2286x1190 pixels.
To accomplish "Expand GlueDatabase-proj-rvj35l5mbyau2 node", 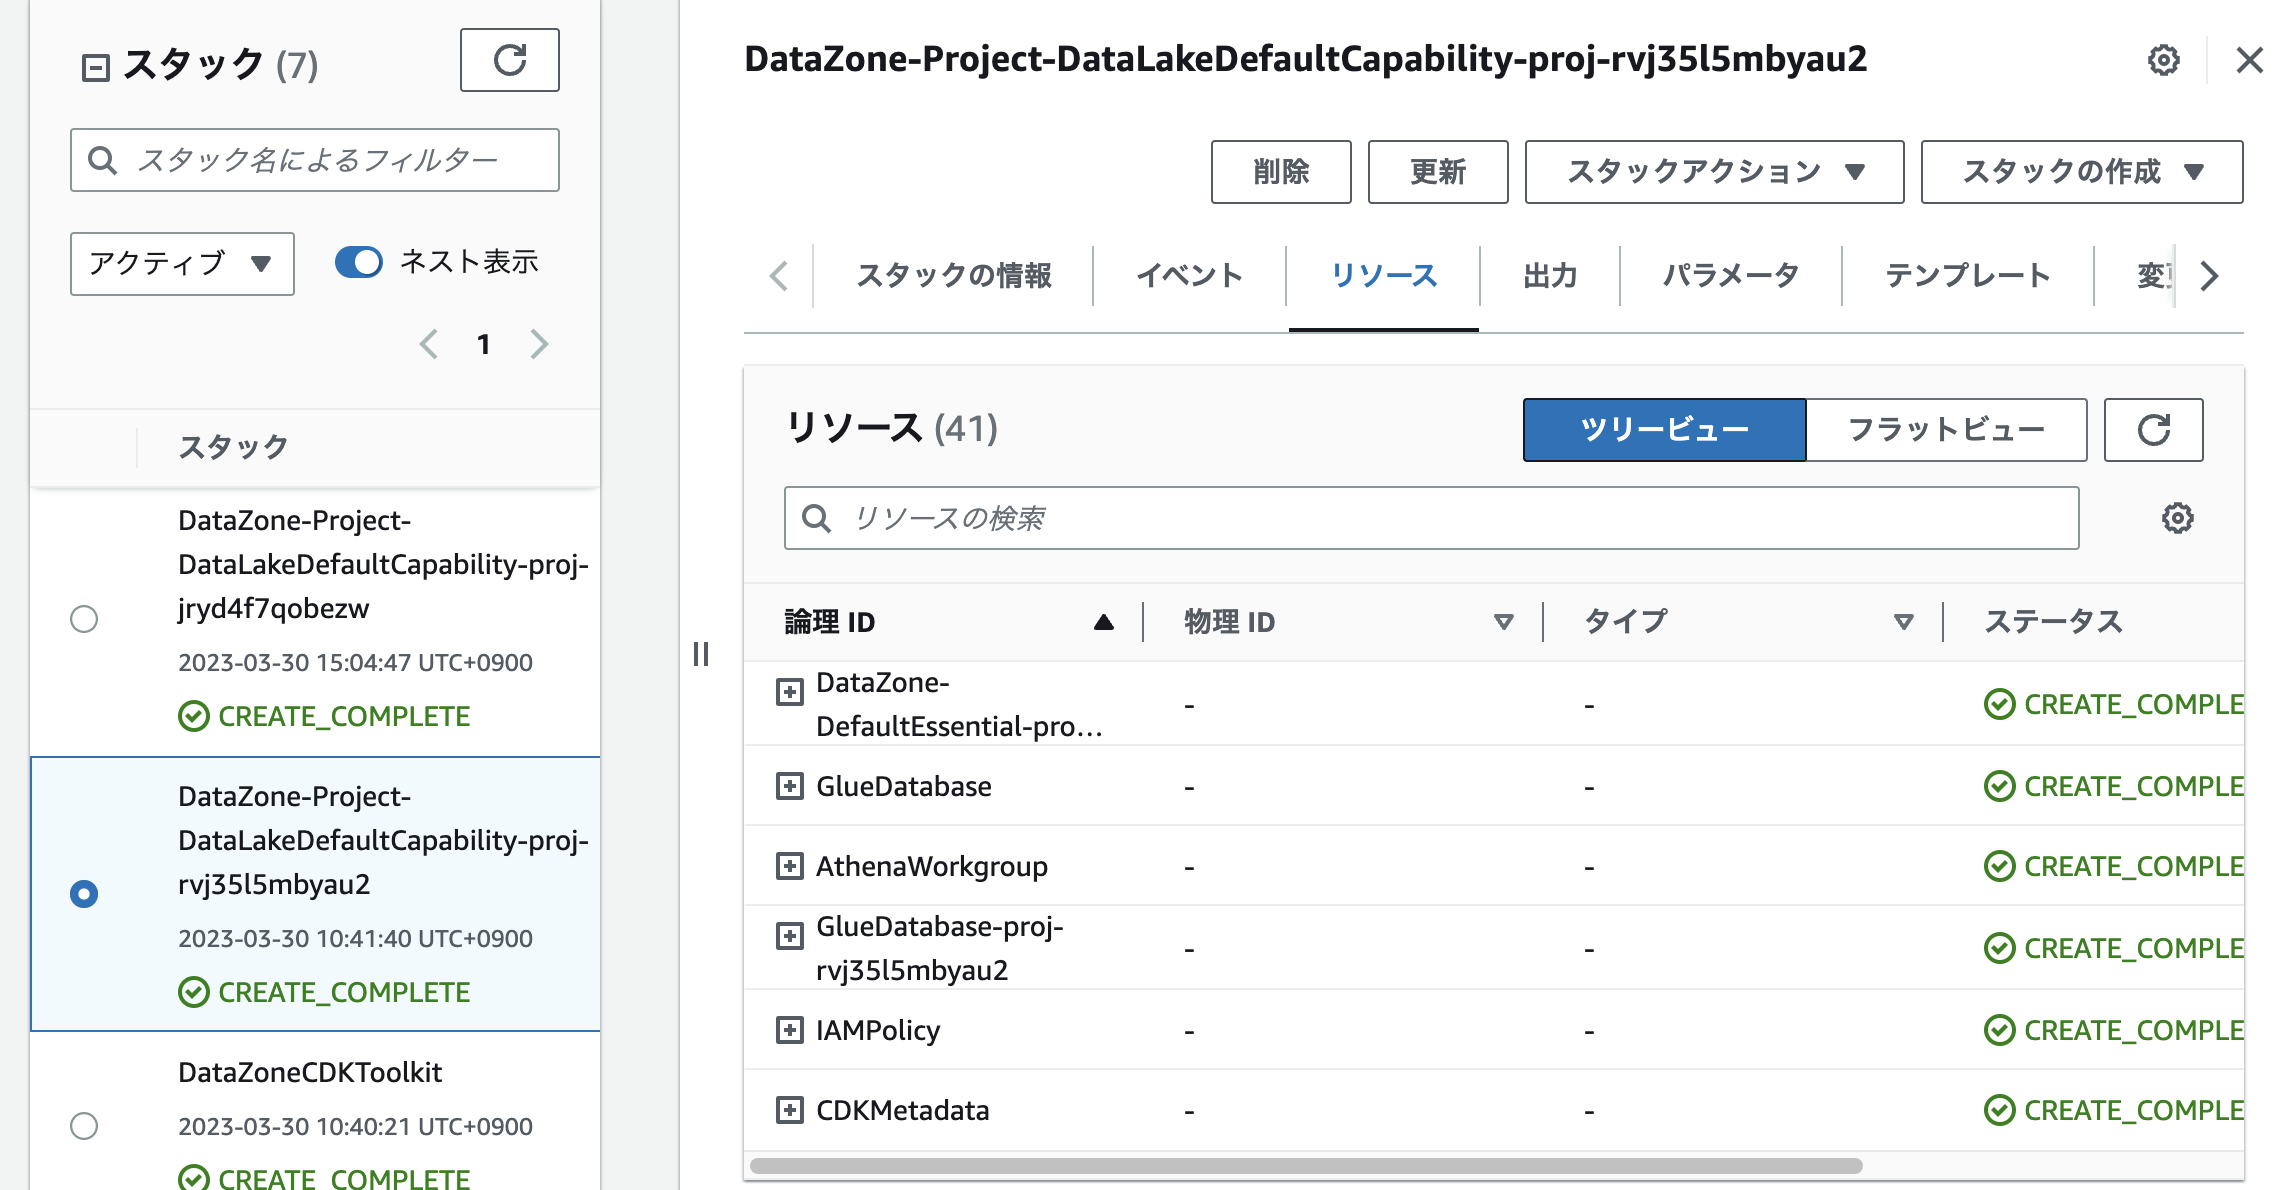I will click(x=790, y=935).
